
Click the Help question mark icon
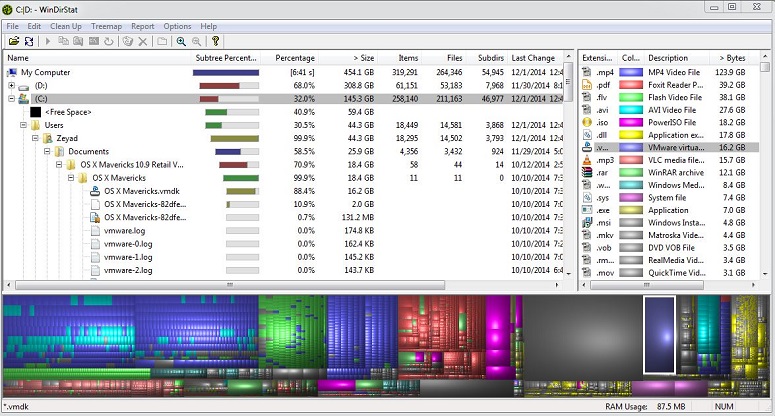pos(215,41)
